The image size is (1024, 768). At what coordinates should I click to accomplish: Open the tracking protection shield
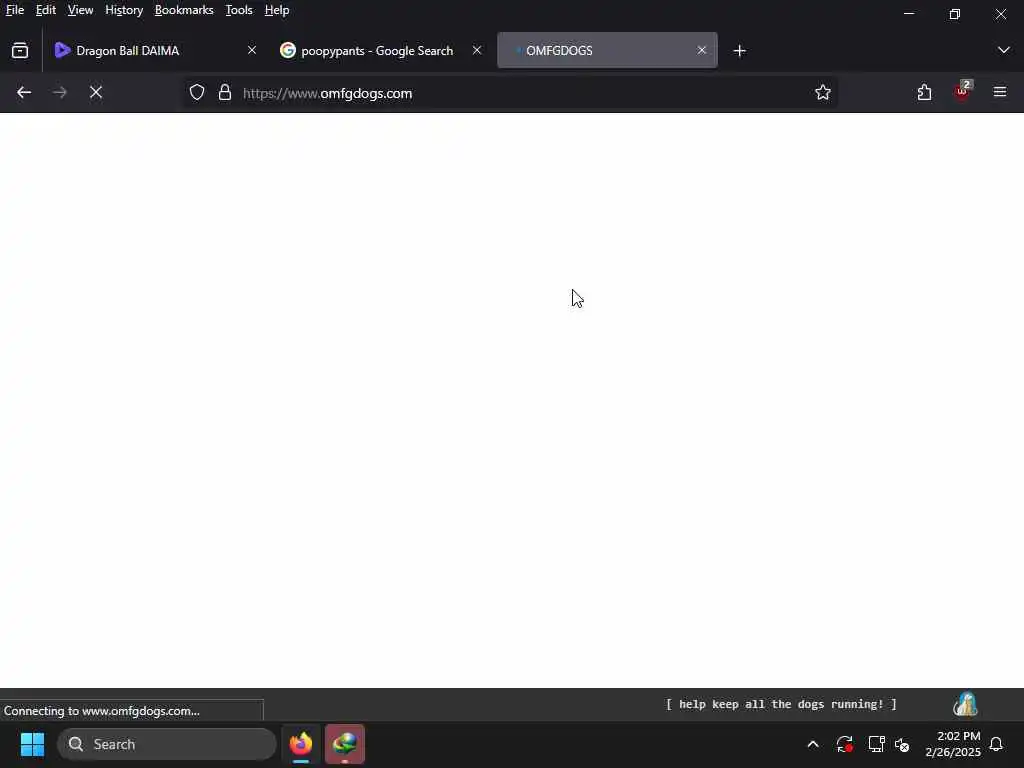[197, 93]
